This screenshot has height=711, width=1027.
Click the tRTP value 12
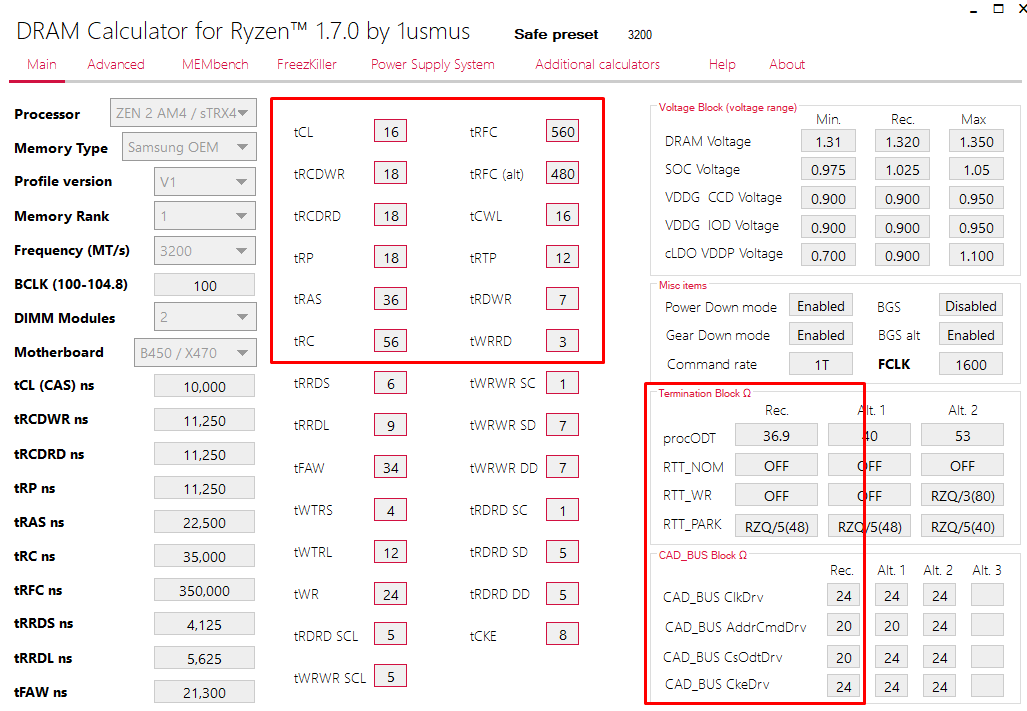563,257
